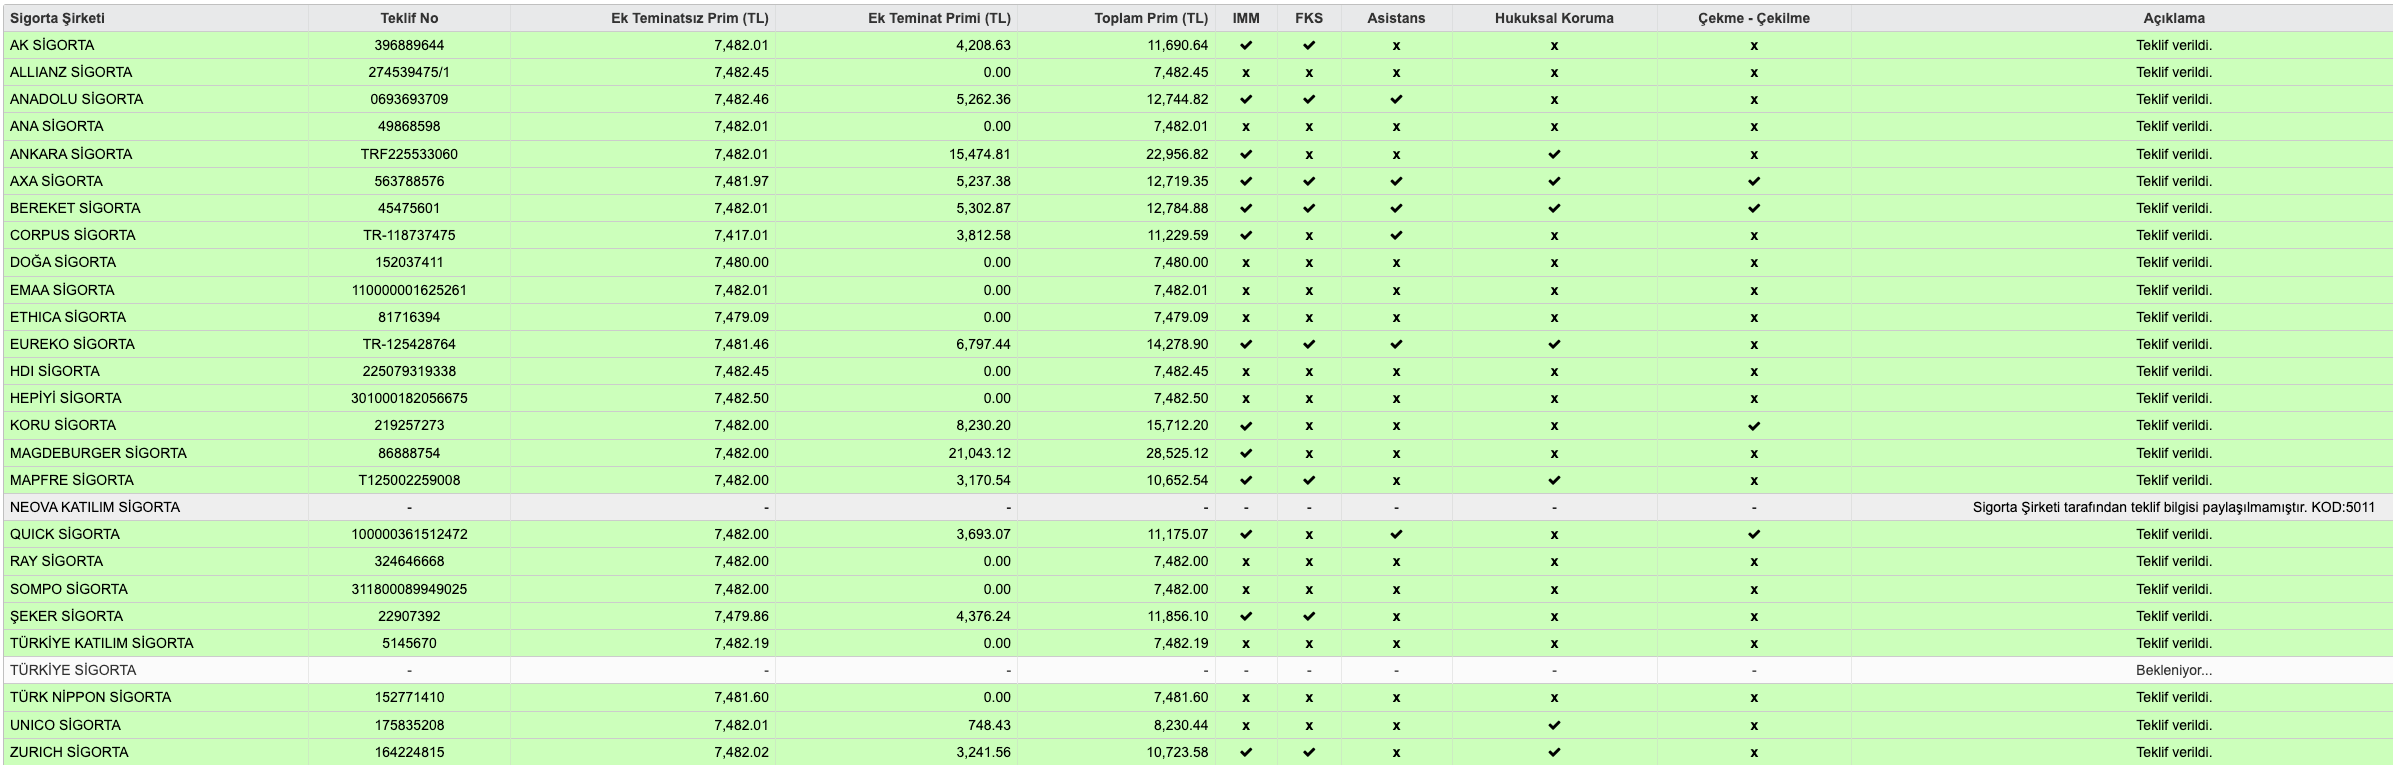The width and height of the screenshot is (2393, 765).
Task: Click the FKS checkmark for ŞEKER SİGORTA
Action: coord(1309,616)
